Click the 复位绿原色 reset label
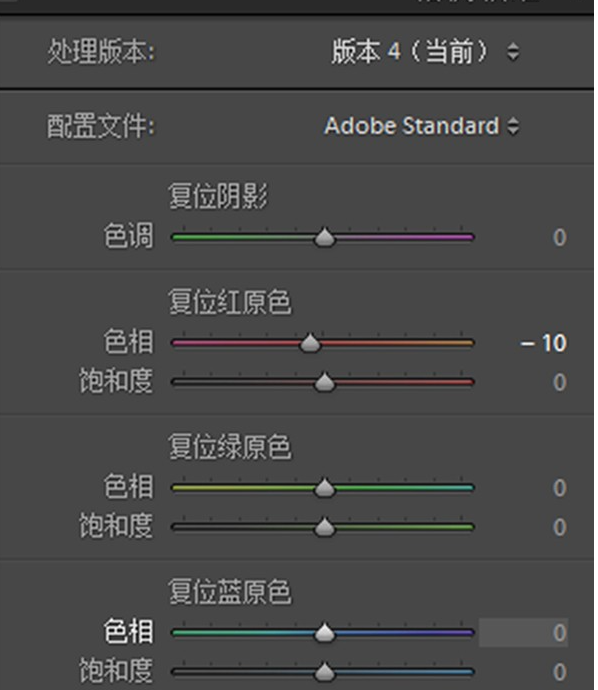Image resolution: width=598 pixels, height=690 pixels. point(230,447)
